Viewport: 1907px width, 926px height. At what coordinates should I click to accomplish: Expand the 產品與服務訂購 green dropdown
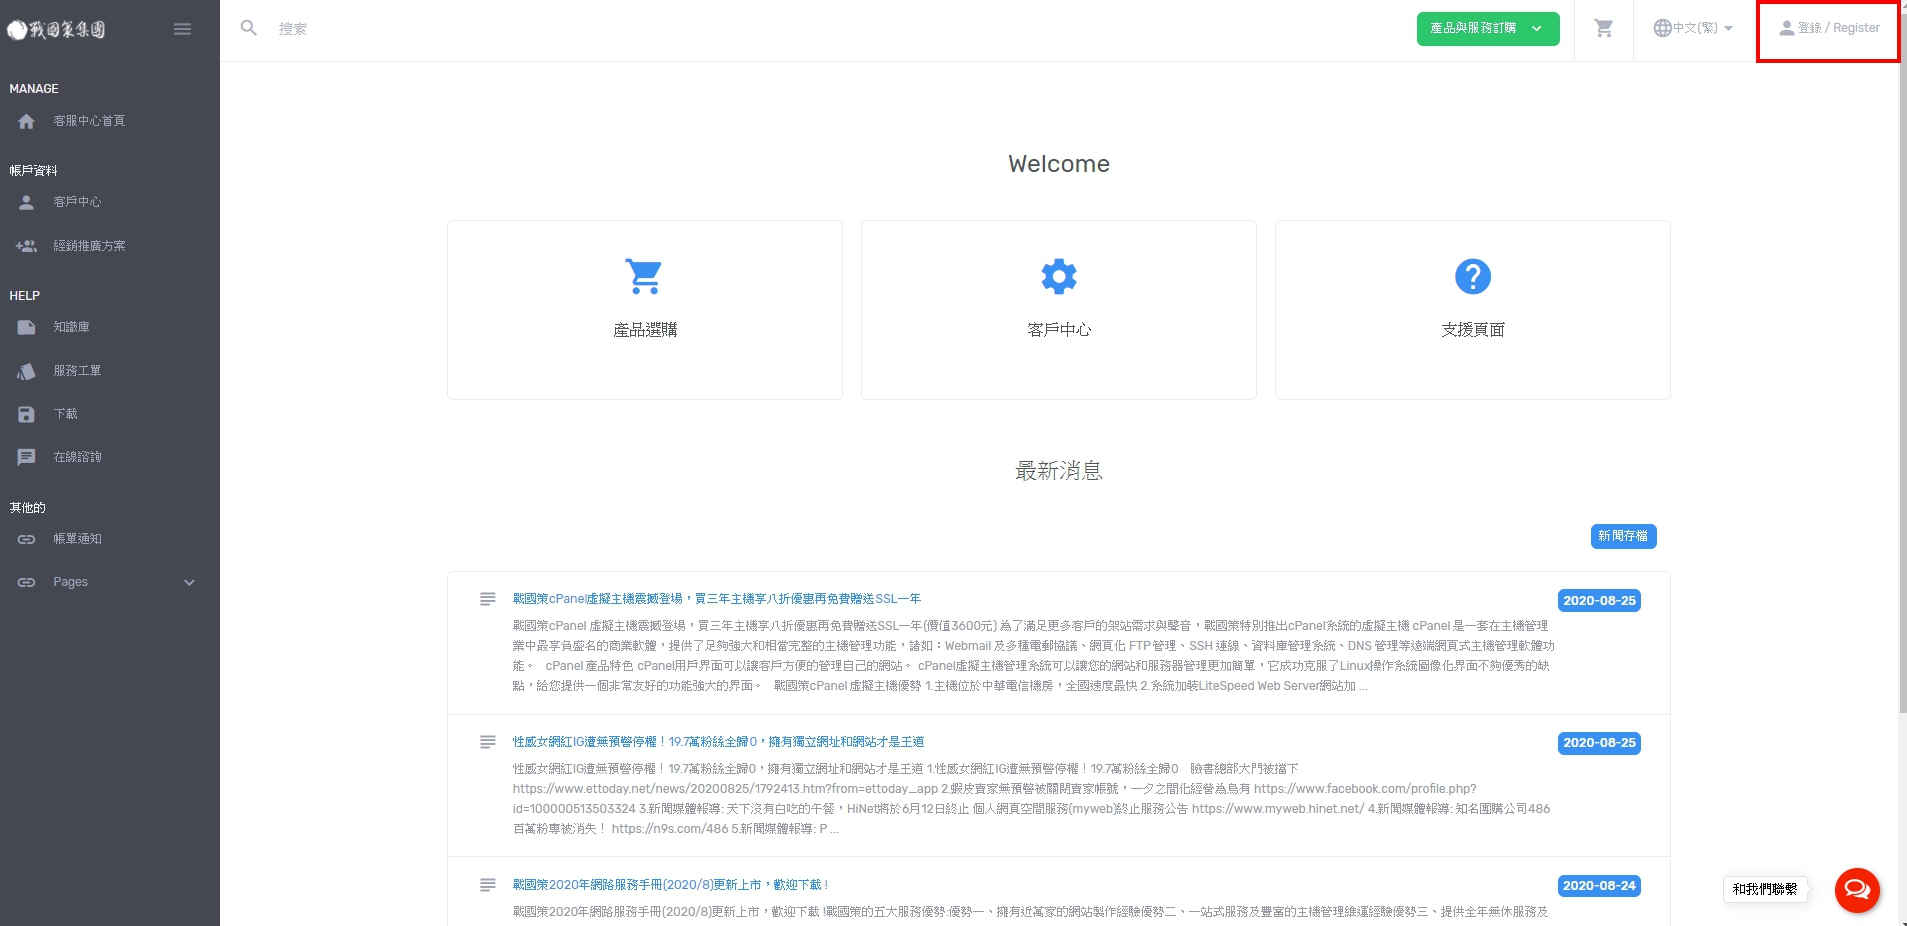pos(1488,29)
